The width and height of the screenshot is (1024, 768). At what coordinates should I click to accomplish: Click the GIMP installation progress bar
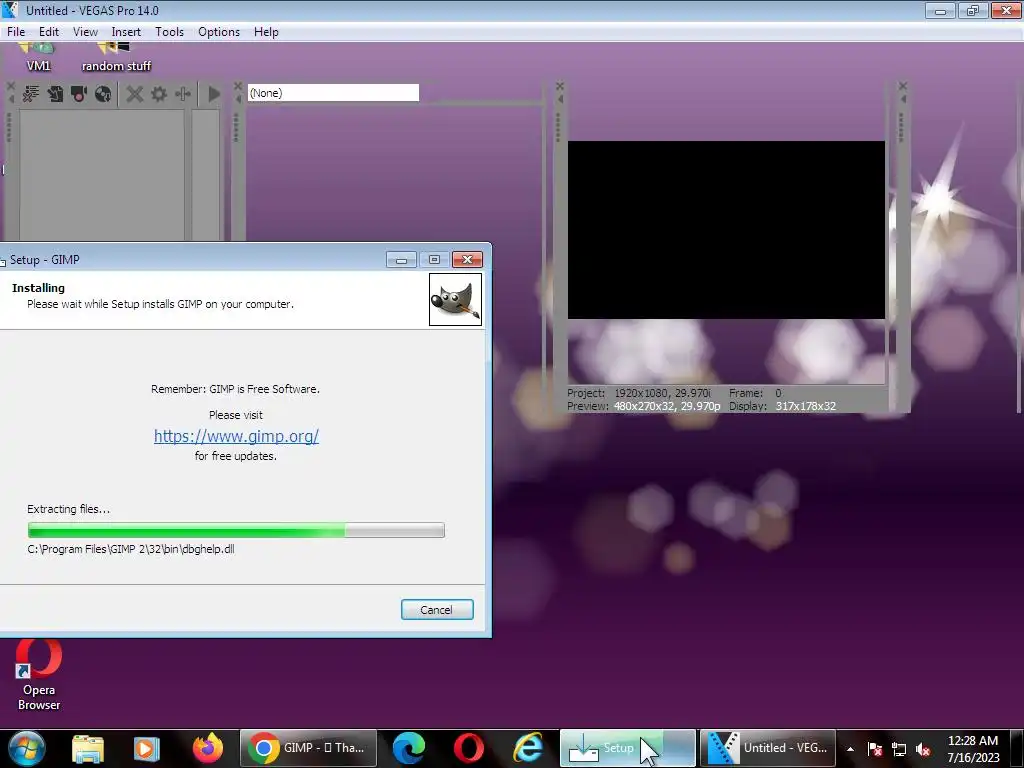point(236,530)
